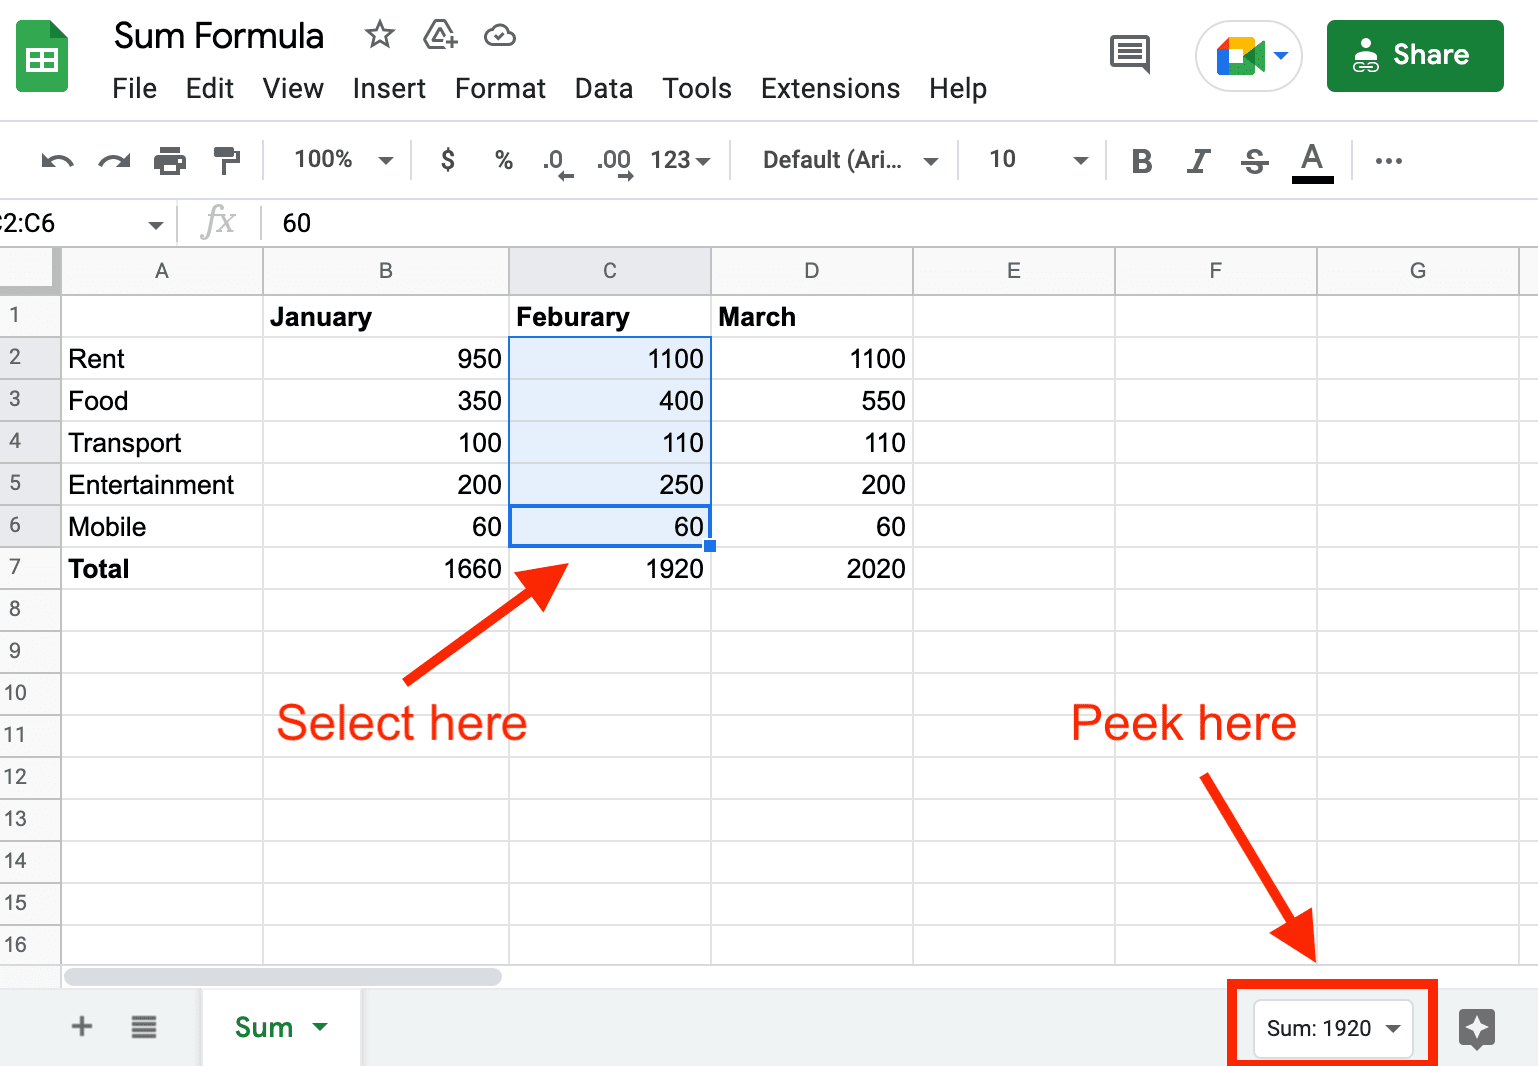Open the Explore panel icon
The image size is (1538, 1066).
point(1477,1028)
